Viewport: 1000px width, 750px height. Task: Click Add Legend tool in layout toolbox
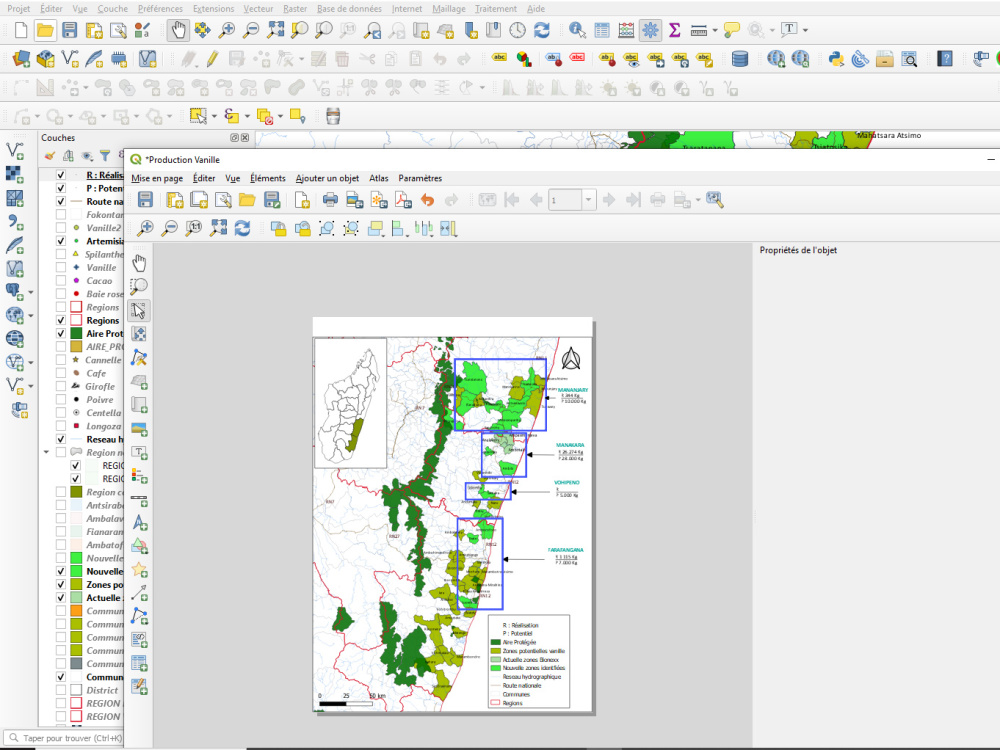(139, 476)
